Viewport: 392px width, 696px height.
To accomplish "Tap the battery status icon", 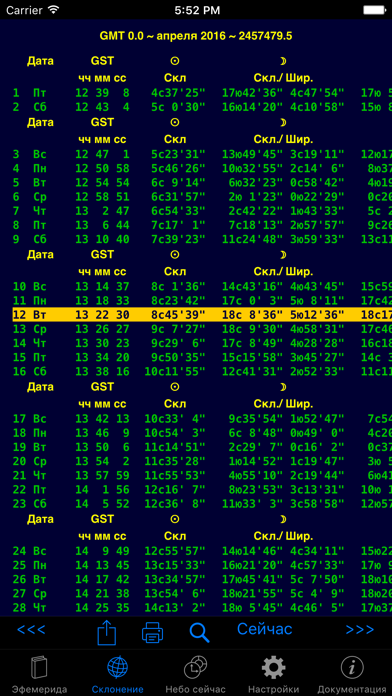I will coord(374,9).
